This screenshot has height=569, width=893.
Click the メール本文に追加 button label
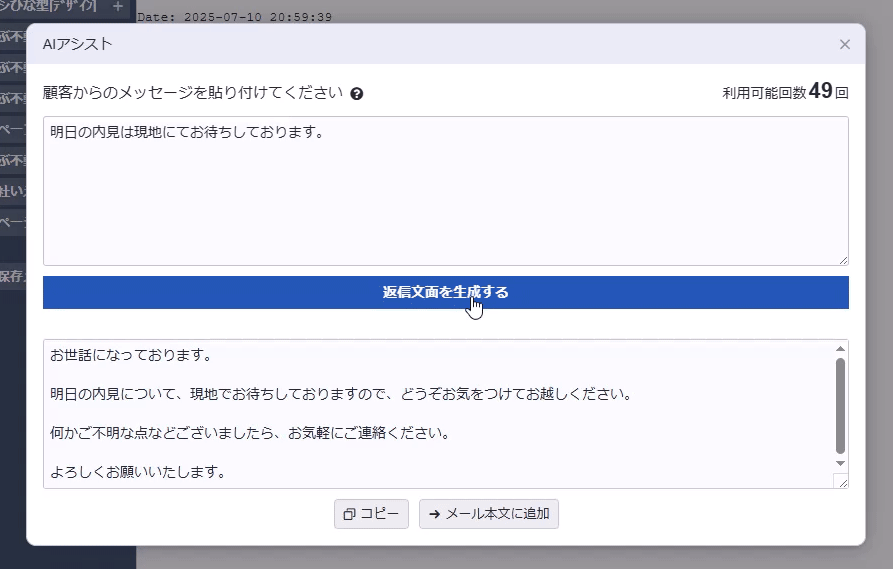497,514
